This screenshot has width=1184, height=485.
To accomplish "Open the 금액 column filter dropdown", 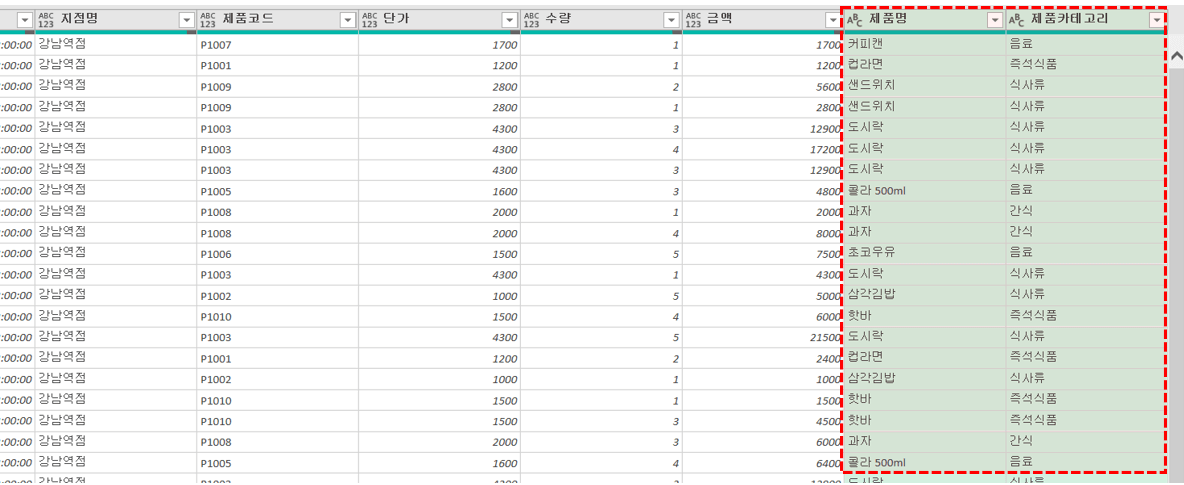I will (x=833, y=20).
